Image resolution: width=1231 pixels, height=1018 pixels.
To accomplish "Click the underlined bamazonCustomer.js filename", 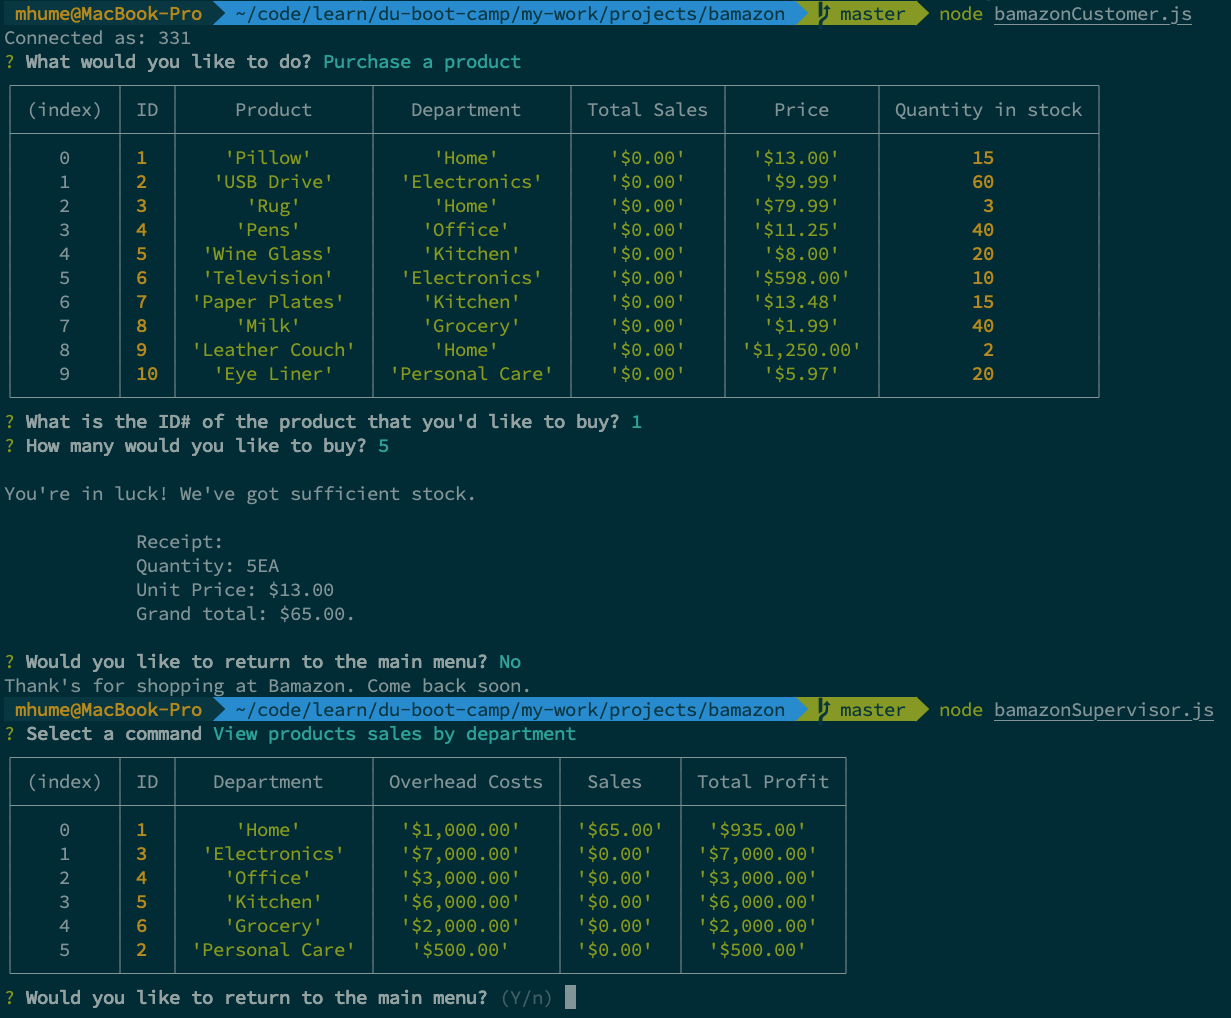I will tap(1092, 14).
